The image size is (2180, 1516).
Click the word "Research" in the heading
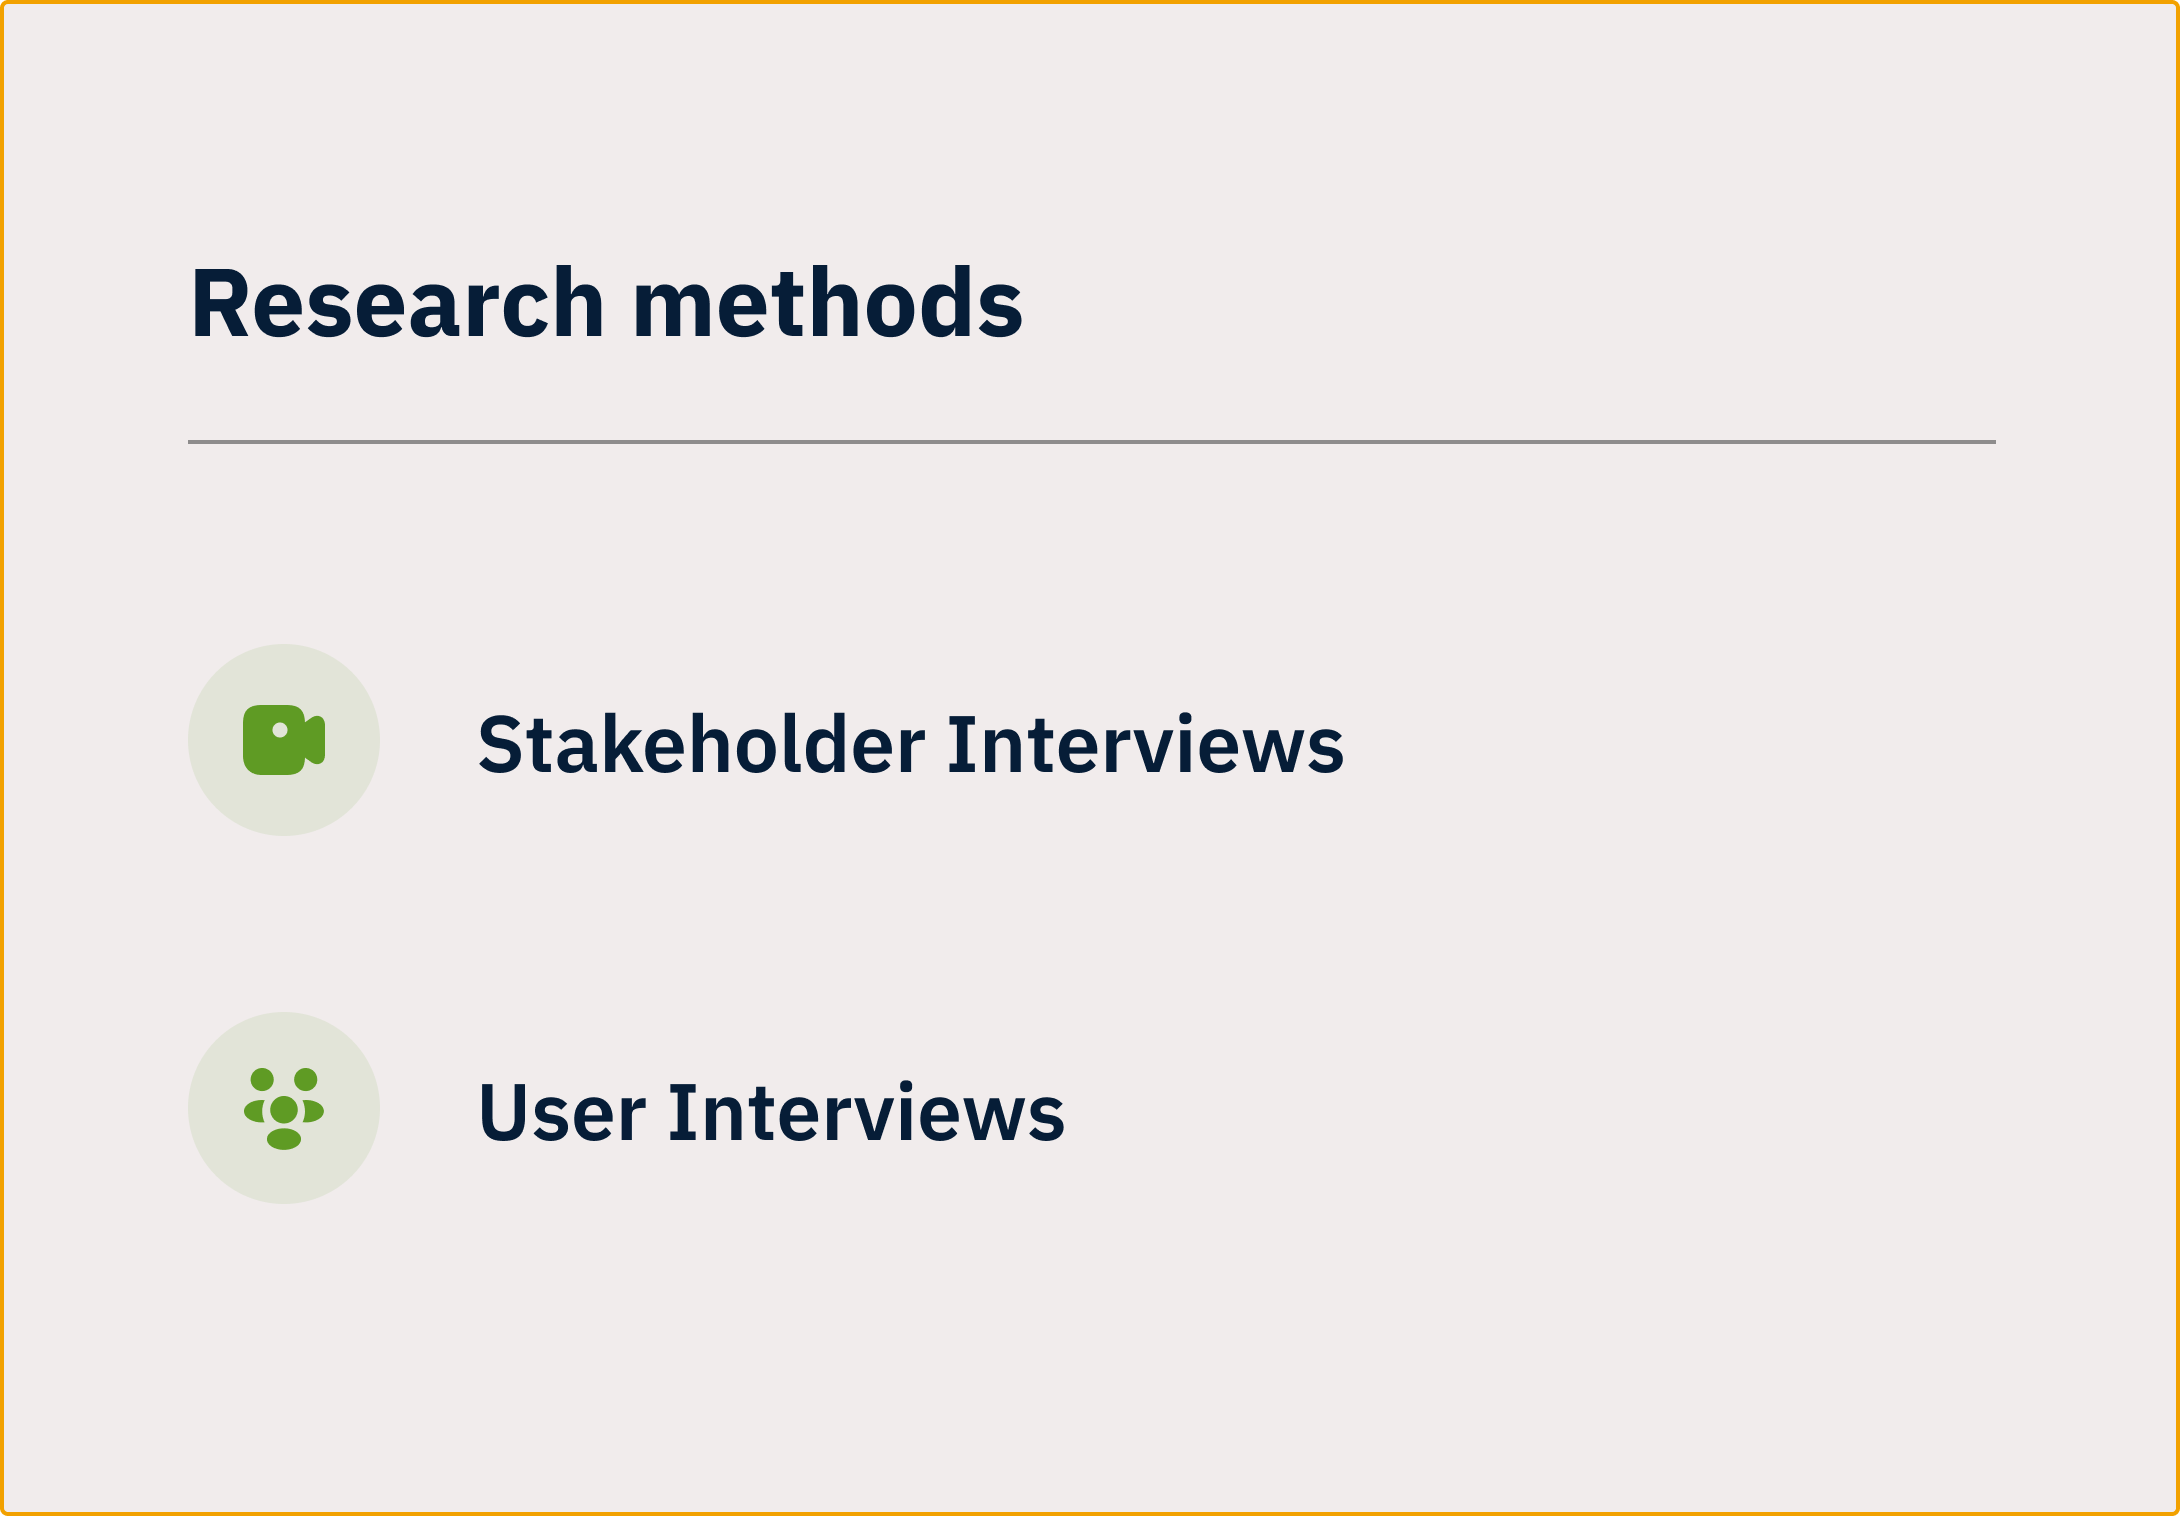coord(397,303)
